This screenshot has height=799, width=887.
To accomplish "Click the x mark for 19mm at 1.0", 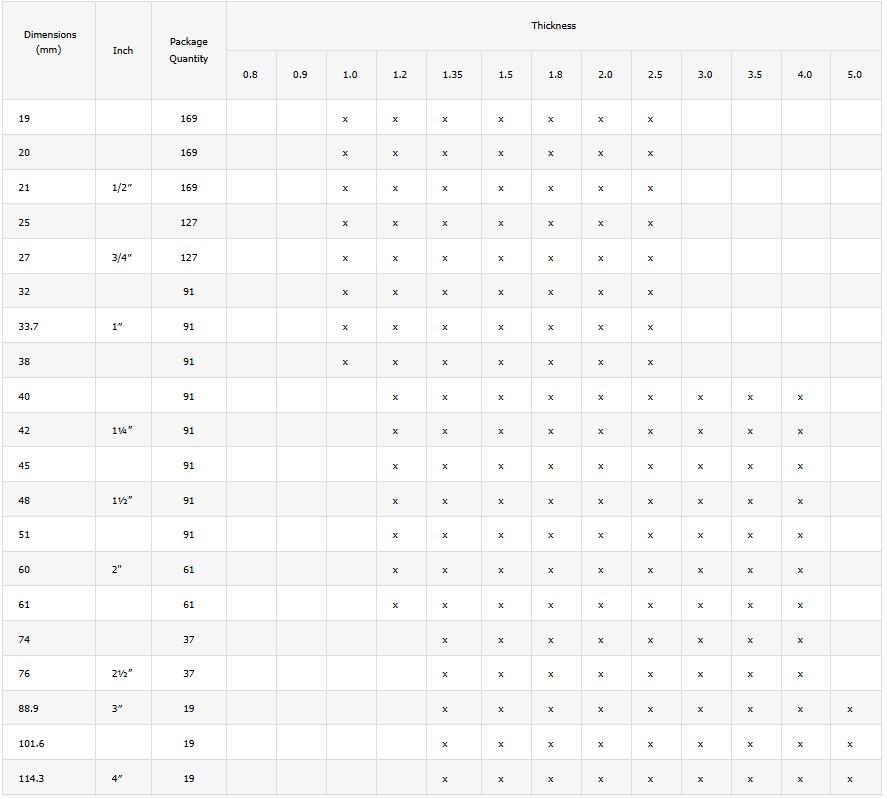I will (345, 119).
